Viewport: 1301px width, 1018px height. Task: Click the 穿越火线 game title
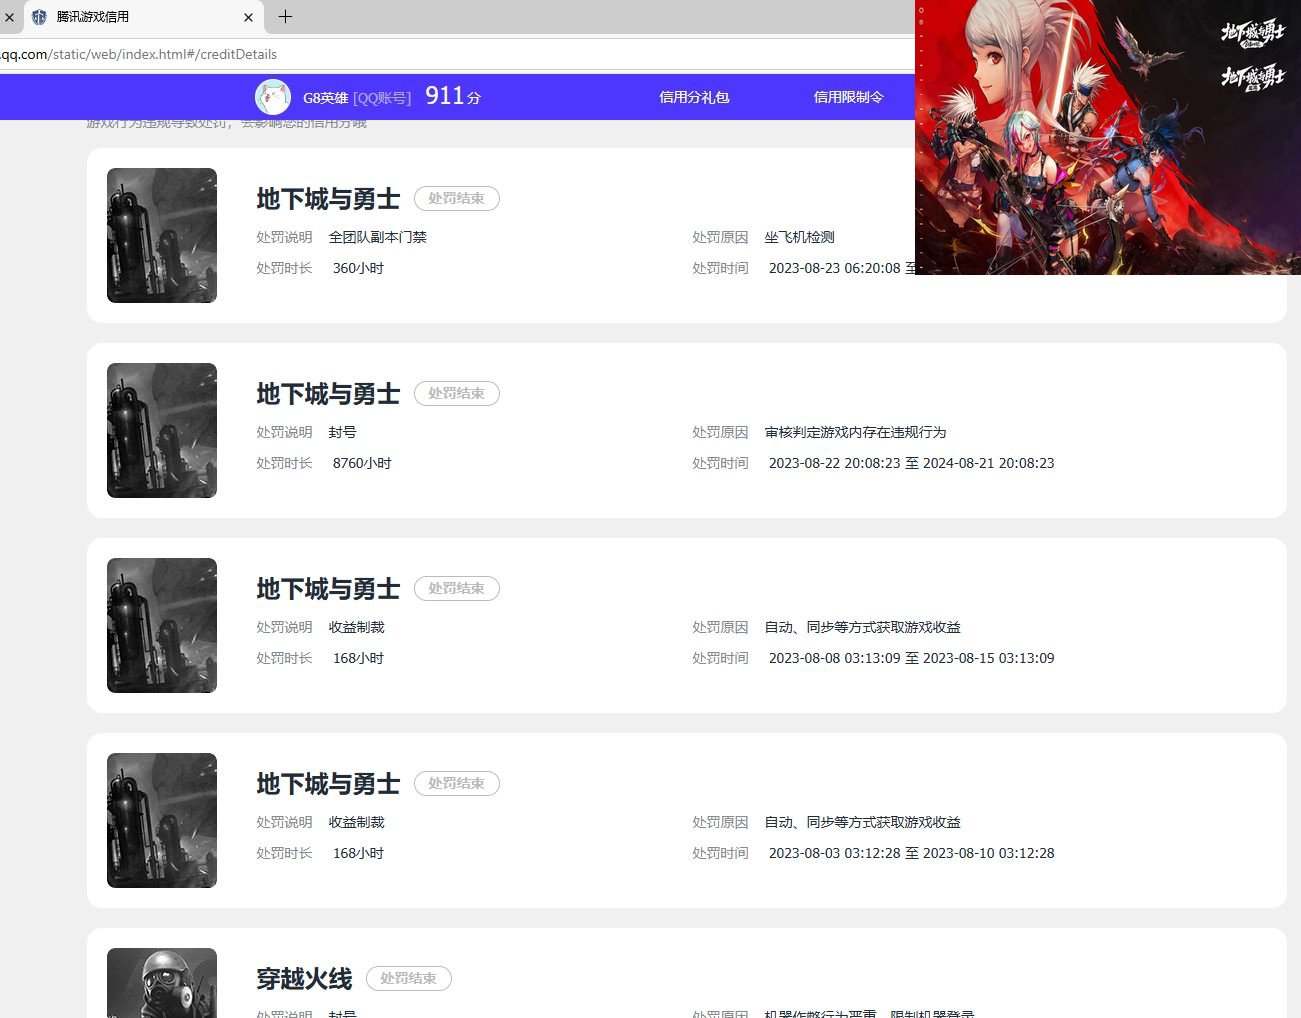[304, 979]
